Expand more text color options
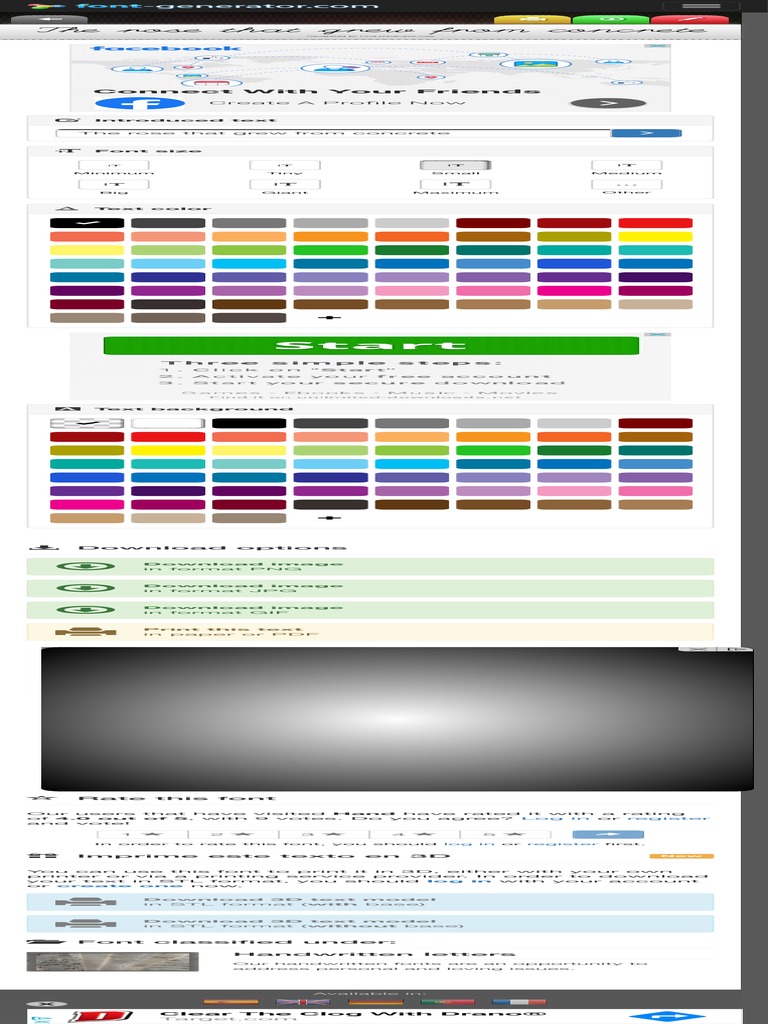Screen dimensions: 768x1024 pyautogui.click(x=330, y=317)
